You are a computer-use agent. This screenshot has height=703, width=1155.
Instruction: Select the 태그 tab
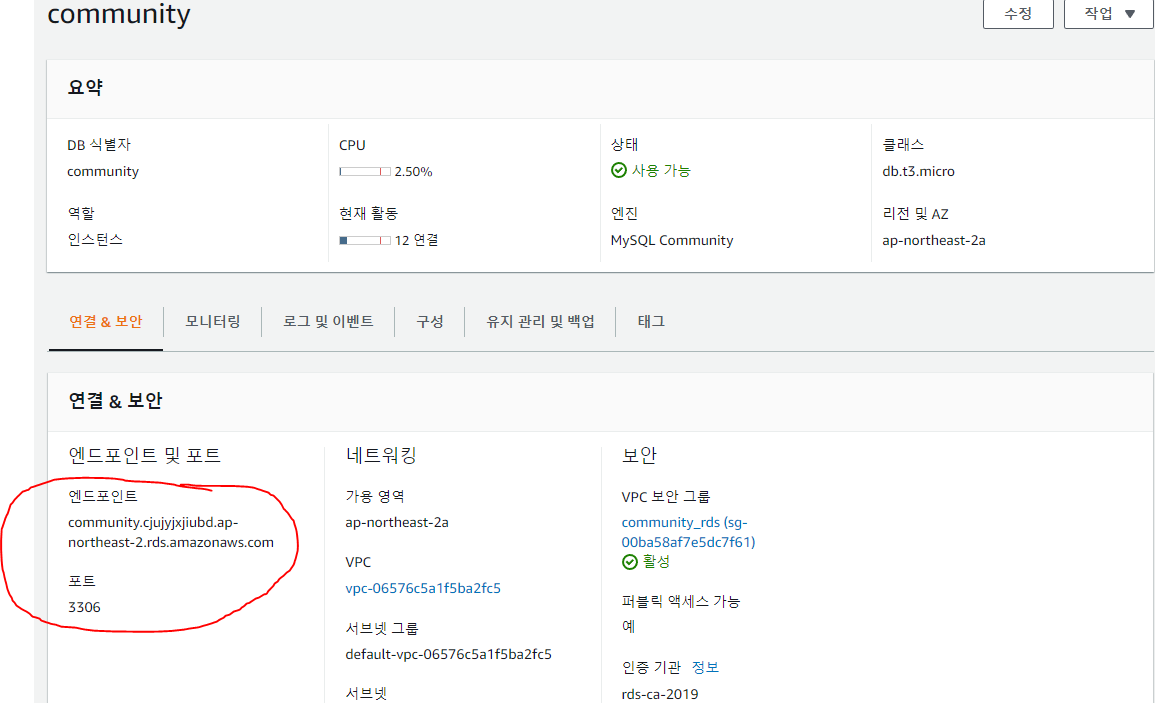coord(651,321)
